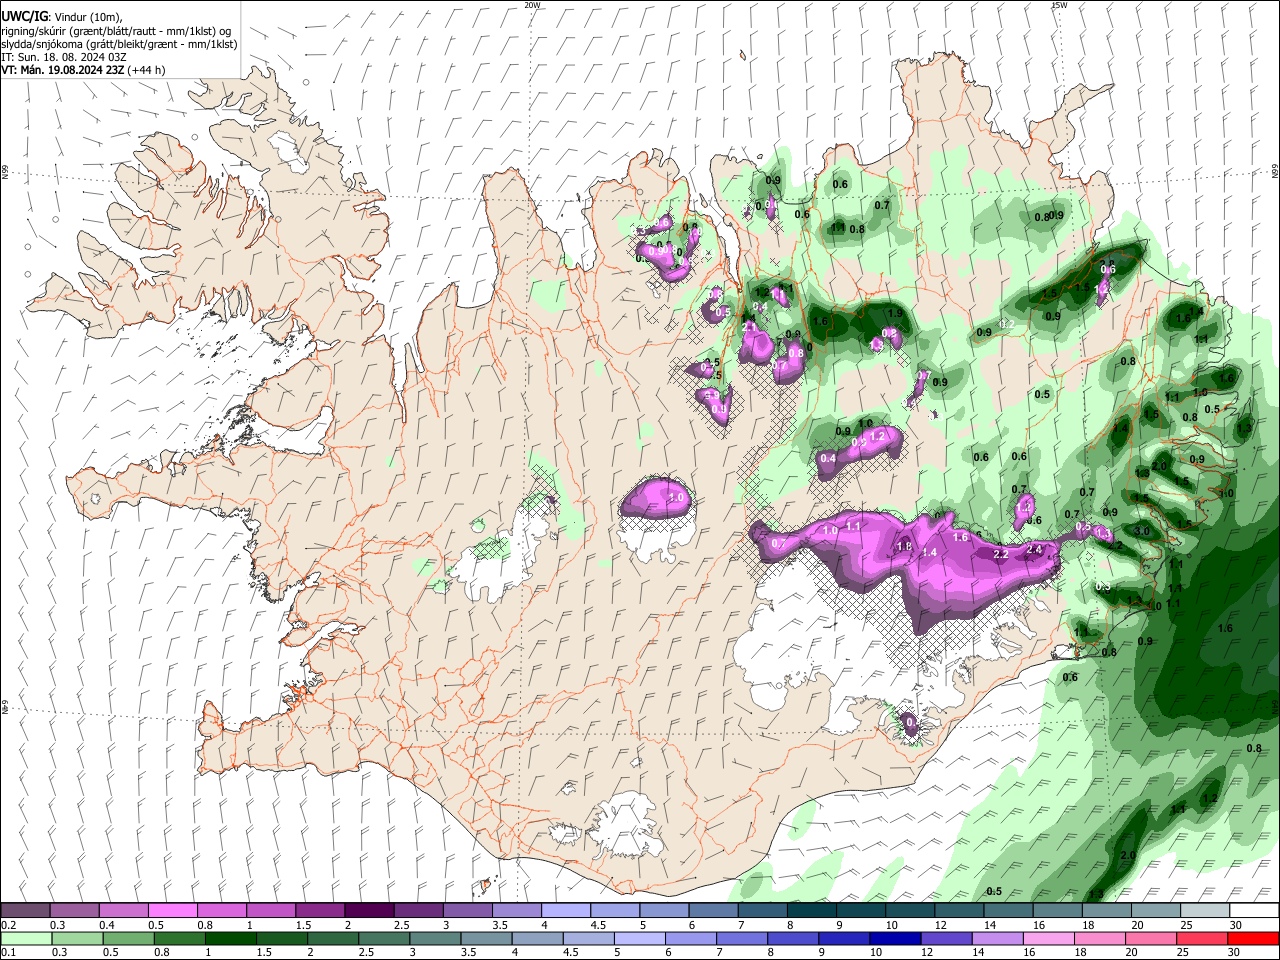This screenshot has height=960, width=1280.
Task: Click the medium green 0.8 rain swatch
Action: (x=180, y=938)
